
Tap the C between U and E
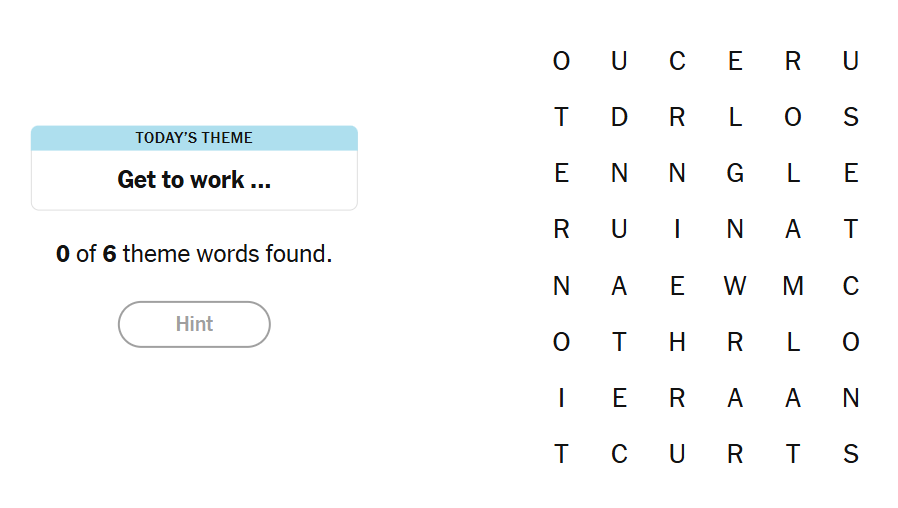[x=677, y=62]
